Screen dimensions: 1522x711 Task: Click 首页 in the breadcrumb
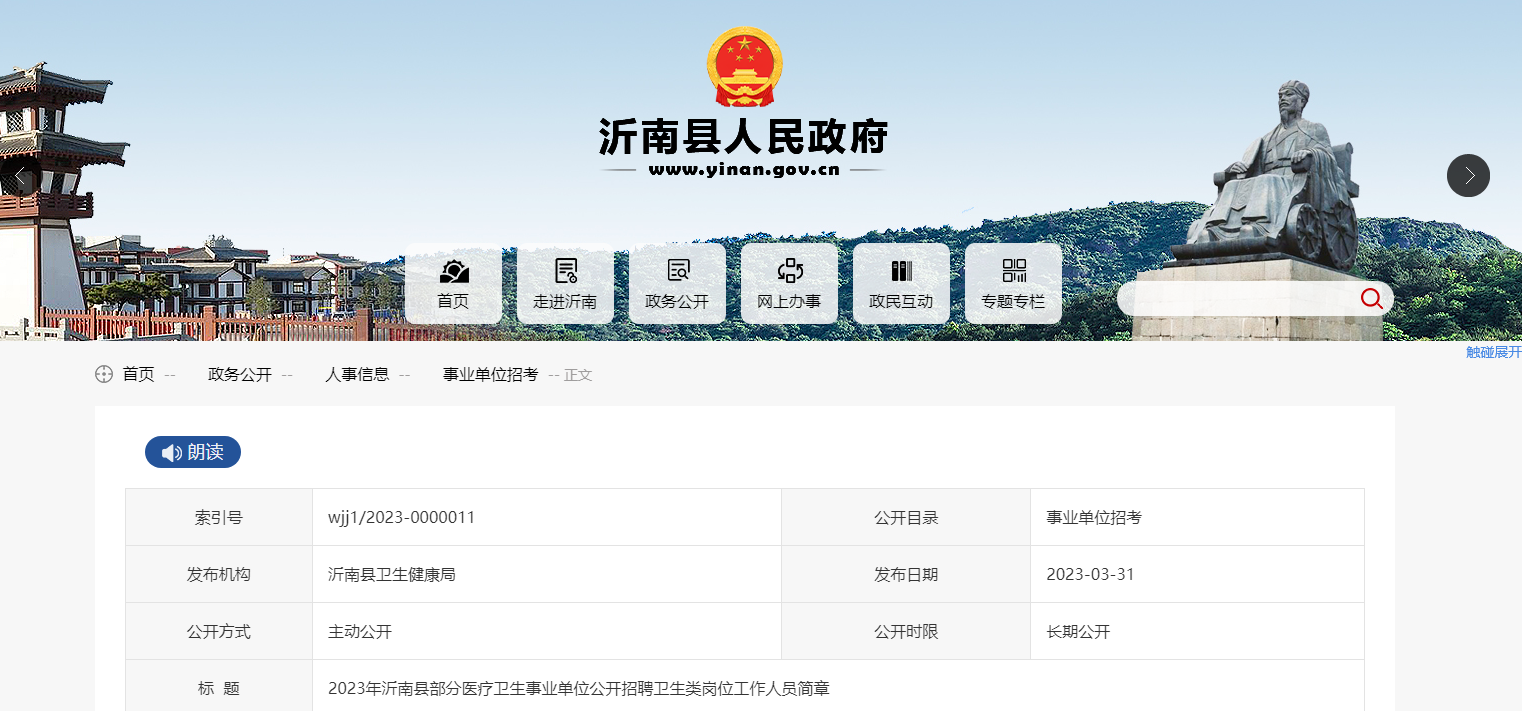(138, 375)
